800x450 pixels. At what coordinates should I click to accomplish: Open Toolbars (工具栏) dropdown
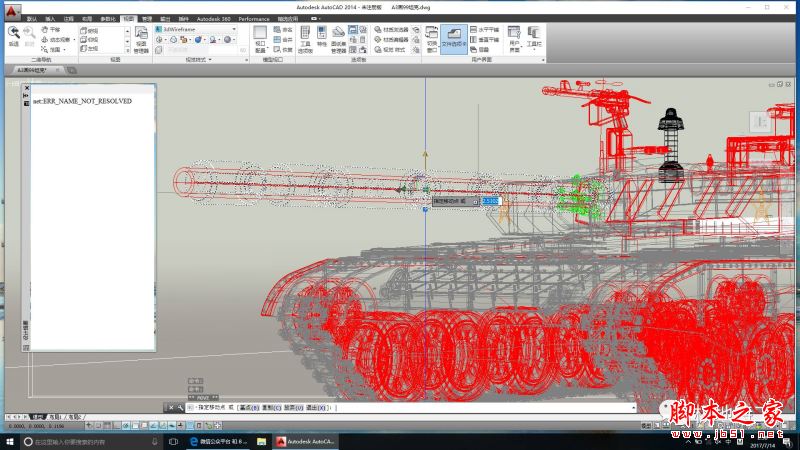(x=534, y=39)
